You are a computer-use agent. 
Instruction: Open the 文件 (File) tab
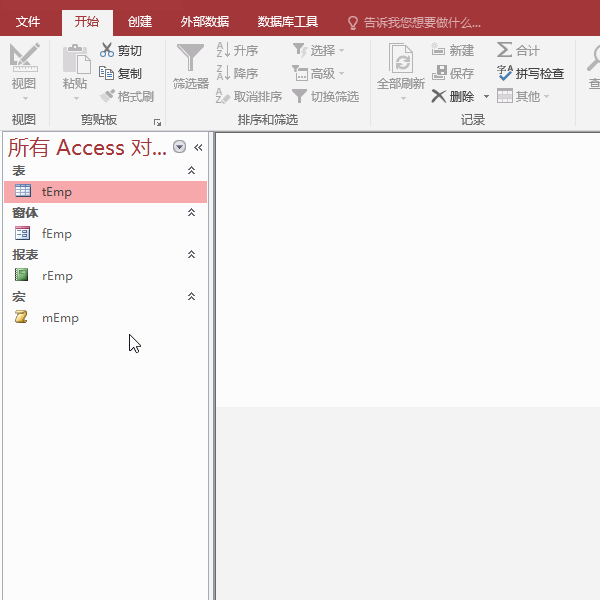[28, 22]
